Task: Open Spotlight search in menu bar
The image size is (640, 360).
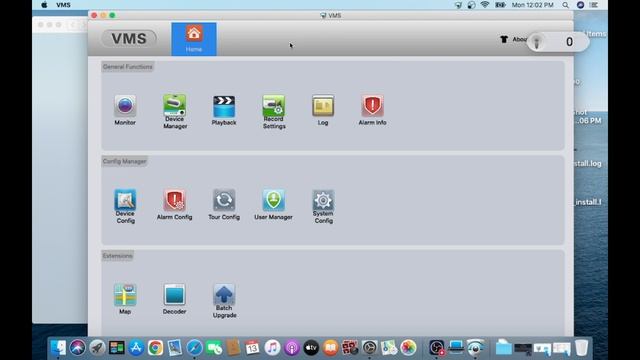Action: click(x=565, y=5)
